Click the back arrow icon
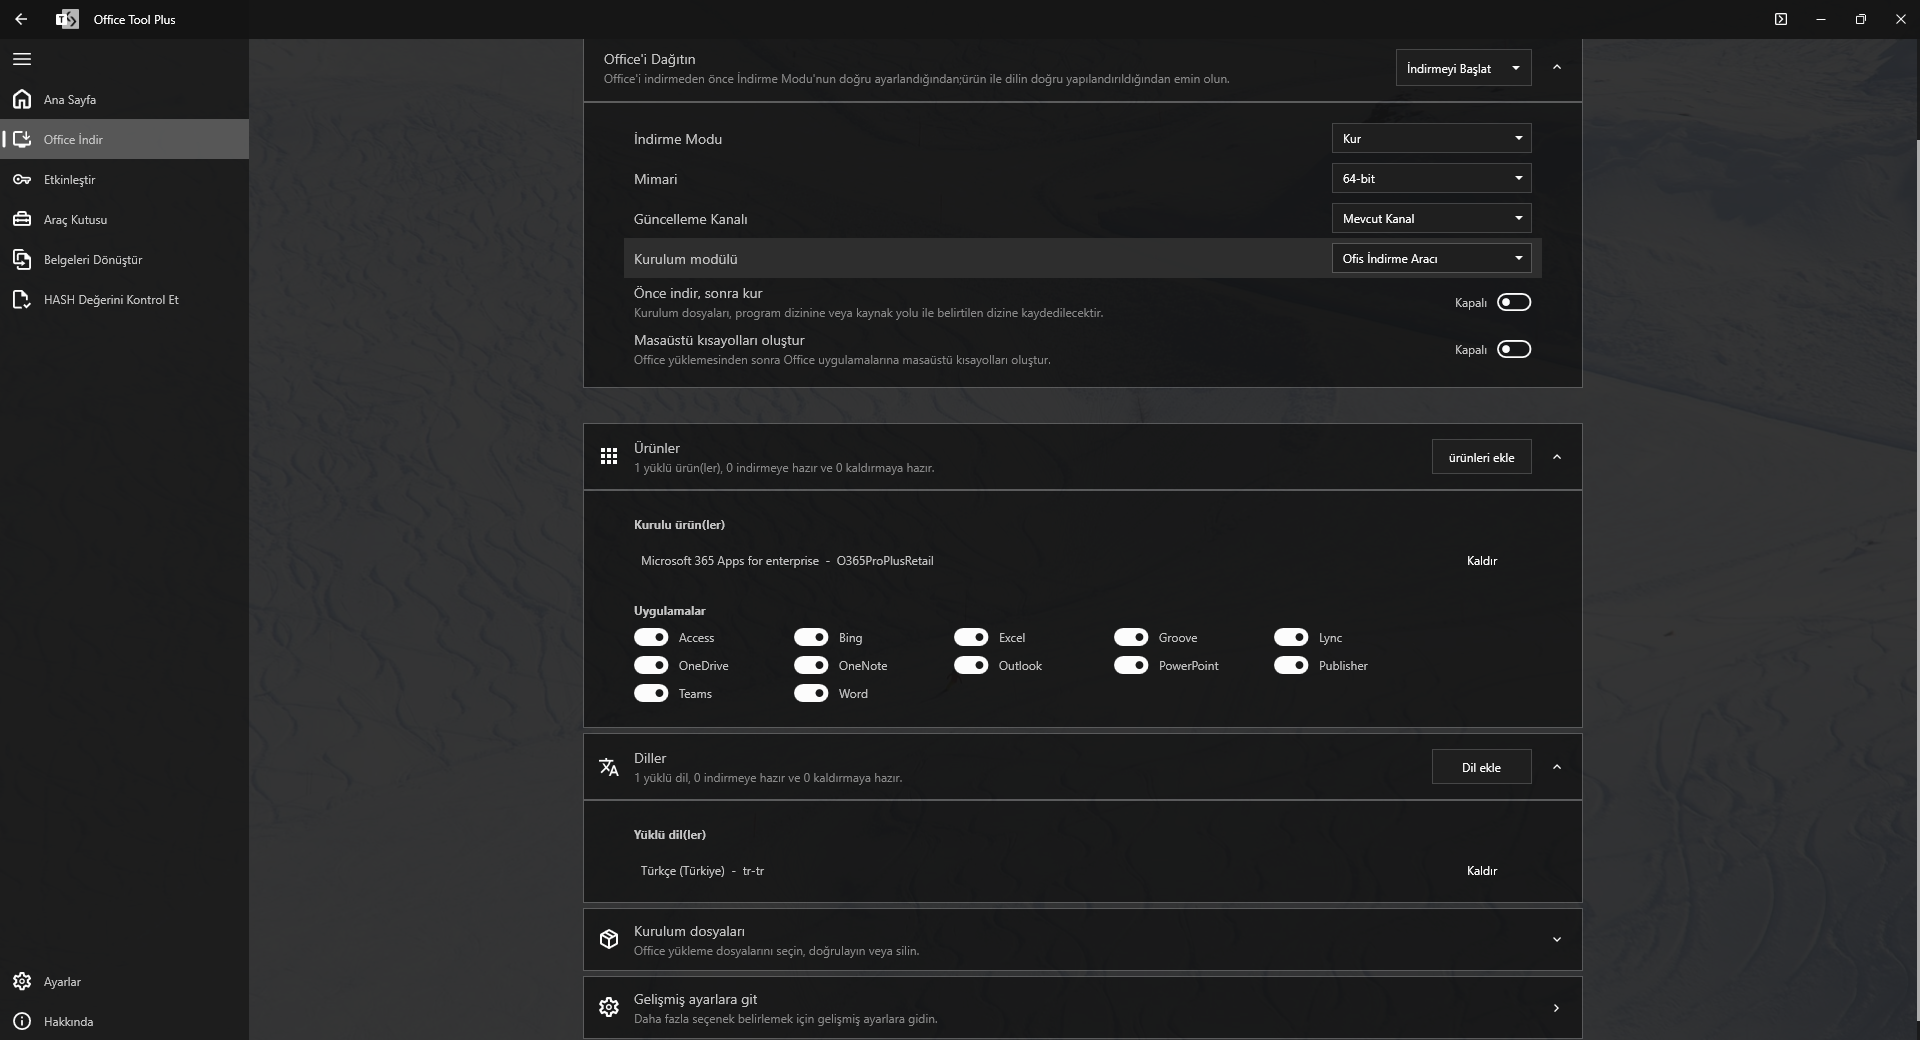The height and width of the screenshot is (1040, 1920). click(21, 19)
